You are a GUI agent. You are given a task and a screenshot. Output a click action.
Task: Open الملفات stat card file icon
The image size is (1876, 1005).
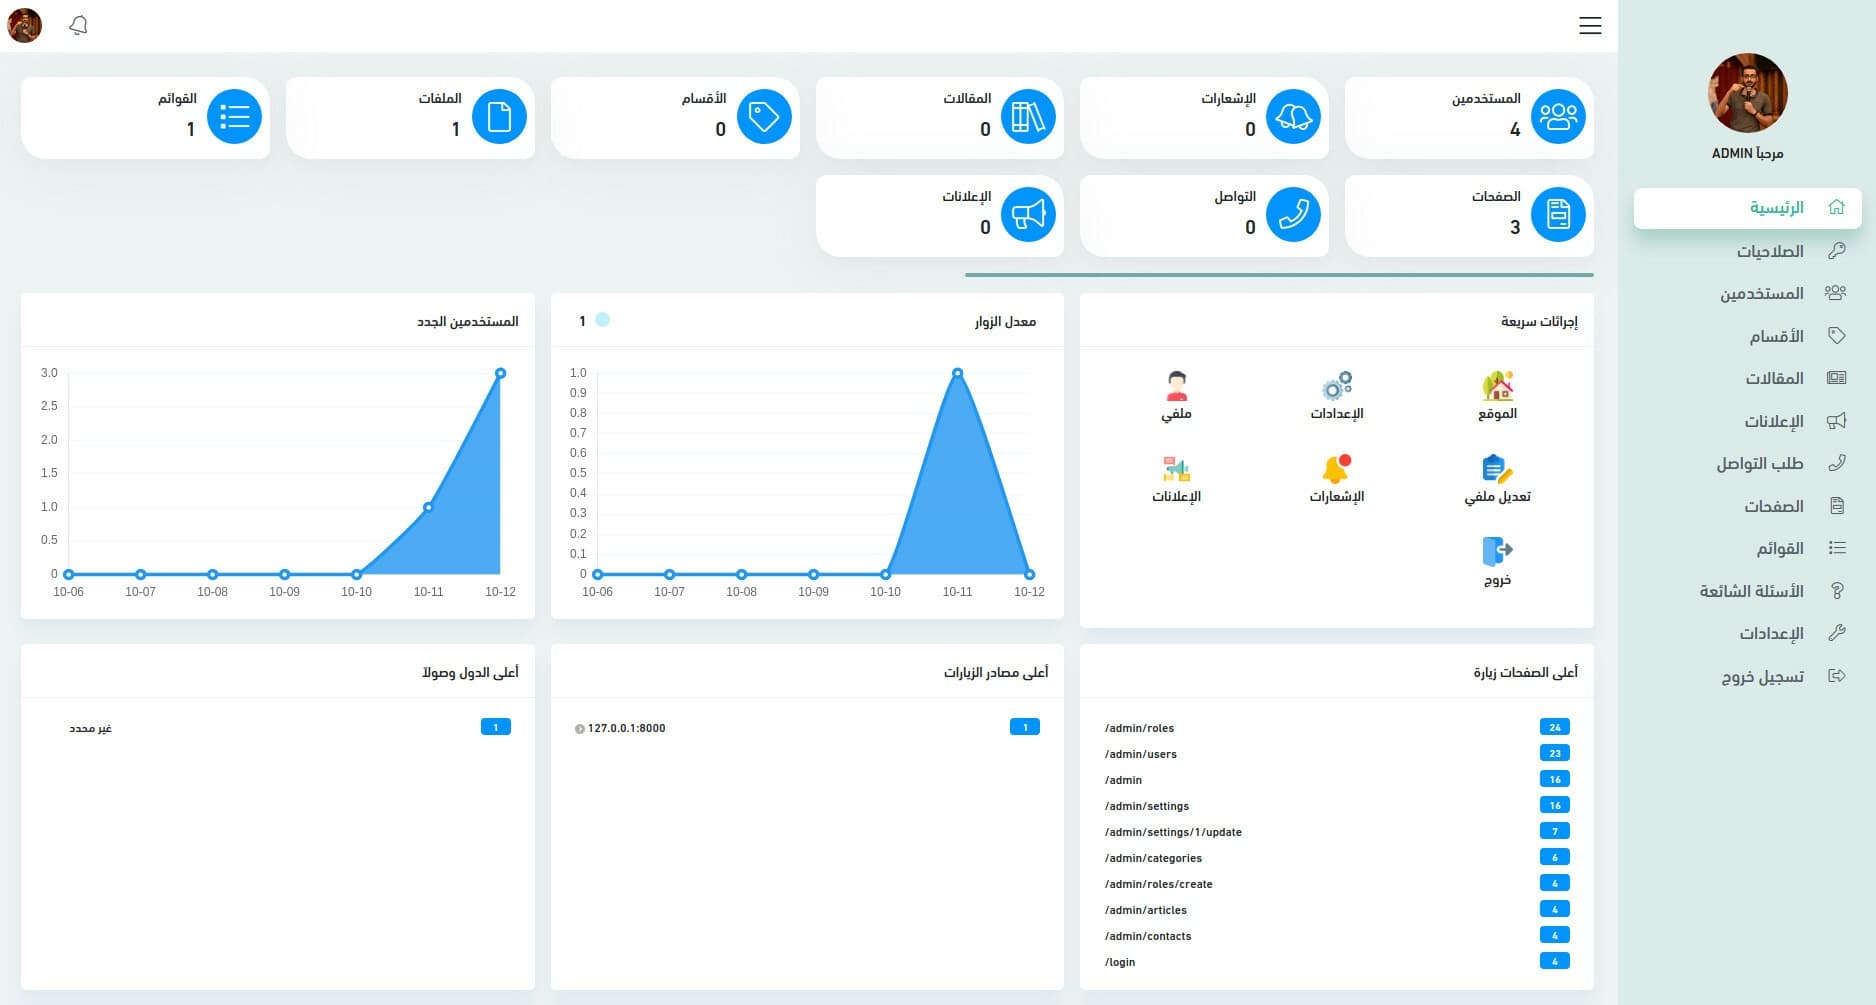click(x=499, y=117)
